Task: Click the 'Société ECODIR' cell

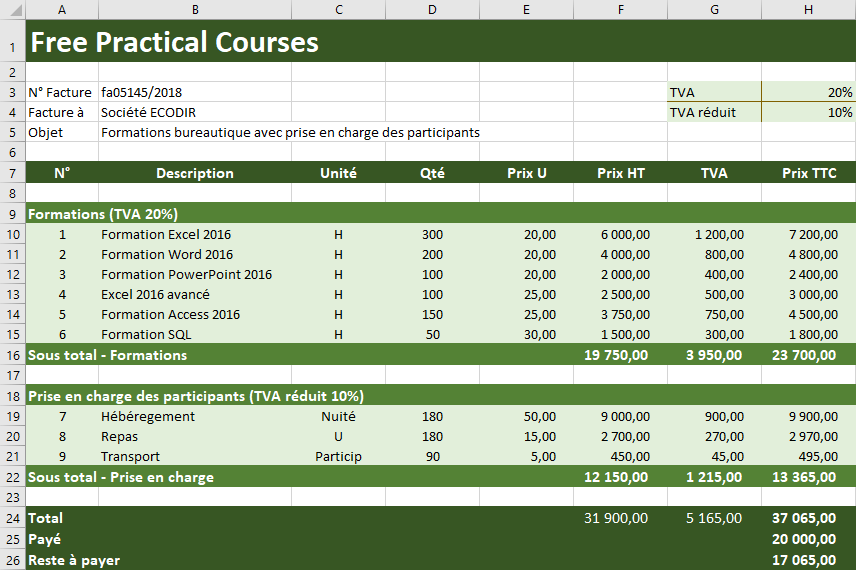Action: point(147,112)
